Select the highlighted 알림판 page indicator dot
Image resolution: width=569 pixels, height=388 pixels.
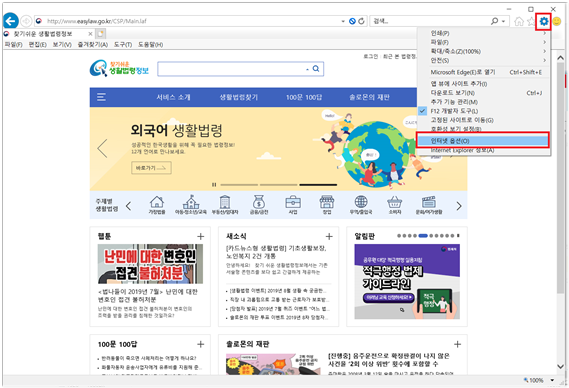(423, 236)
